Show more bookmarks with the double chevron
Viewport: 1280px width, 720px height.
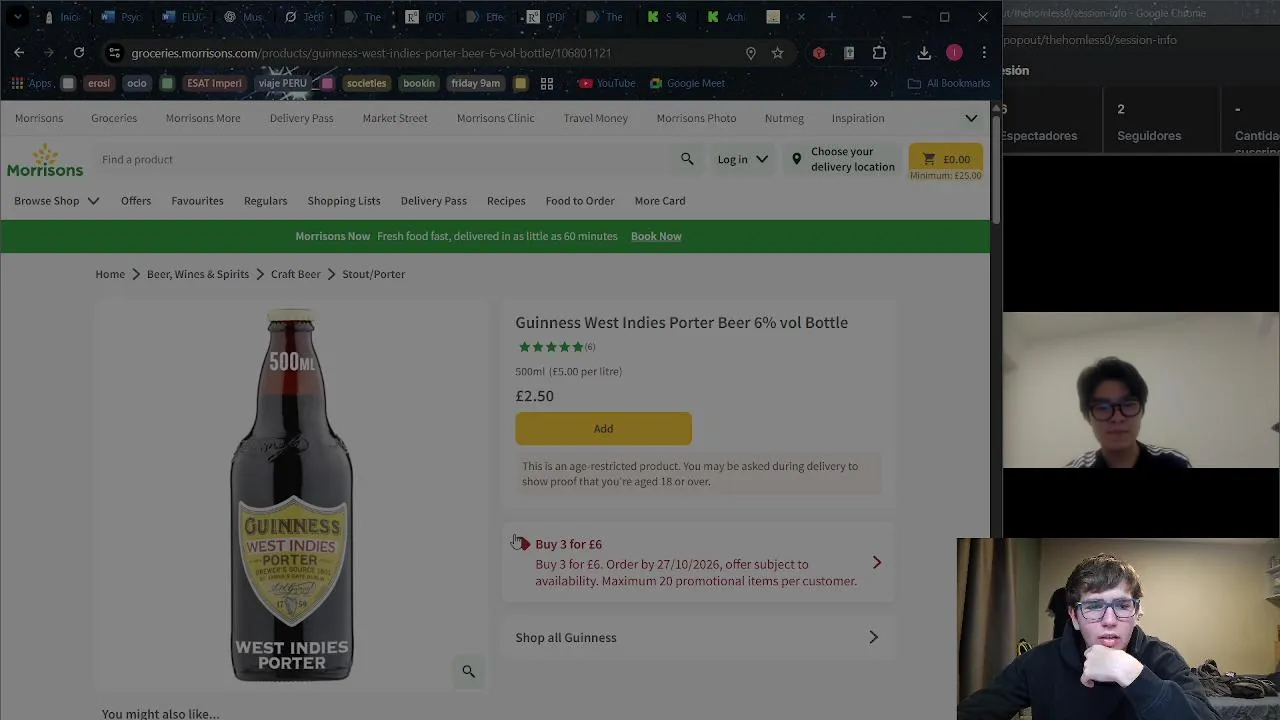(x=873, y=83)
